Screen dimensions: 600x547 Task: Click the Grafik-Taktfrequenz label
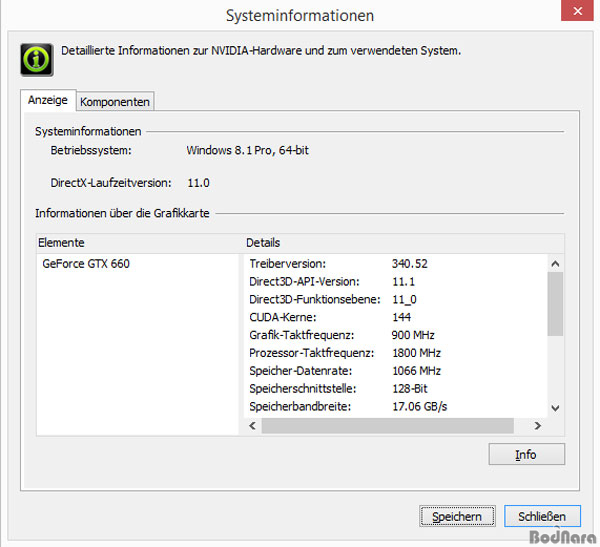point(302,335)
